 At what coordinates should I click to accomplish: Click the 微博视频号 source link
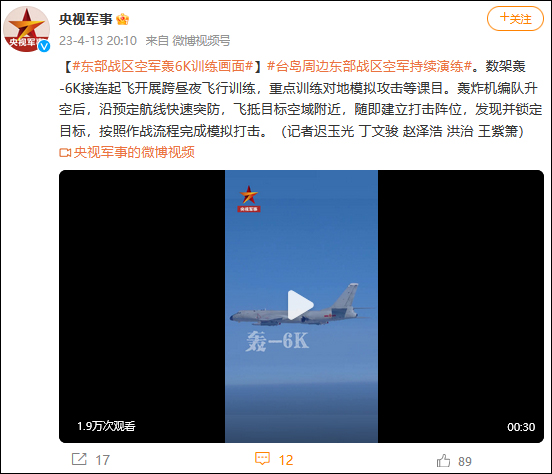201,41
